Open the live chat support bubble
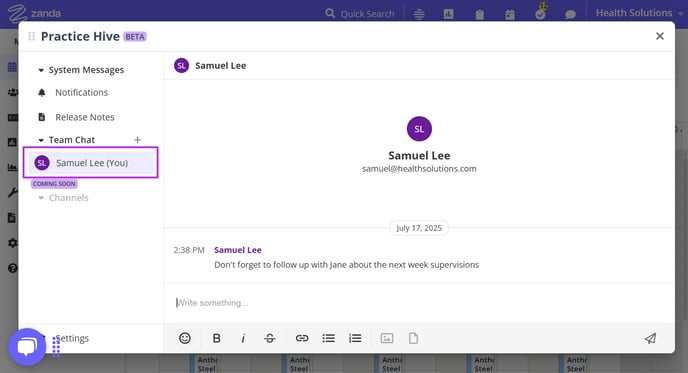Image resolution: width=688 pixels, height=373 pixels. [27, 347]
